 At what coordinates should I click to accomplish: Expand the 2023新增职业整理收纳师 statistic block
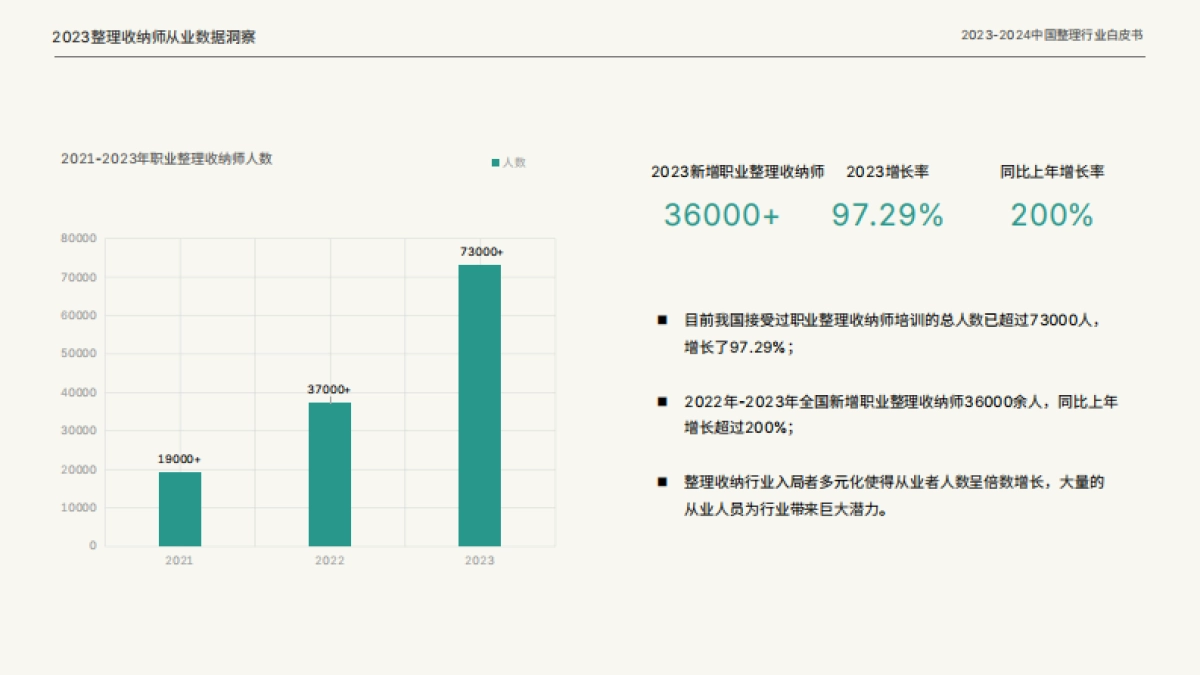pyautogui.click(x=740, y=172)
